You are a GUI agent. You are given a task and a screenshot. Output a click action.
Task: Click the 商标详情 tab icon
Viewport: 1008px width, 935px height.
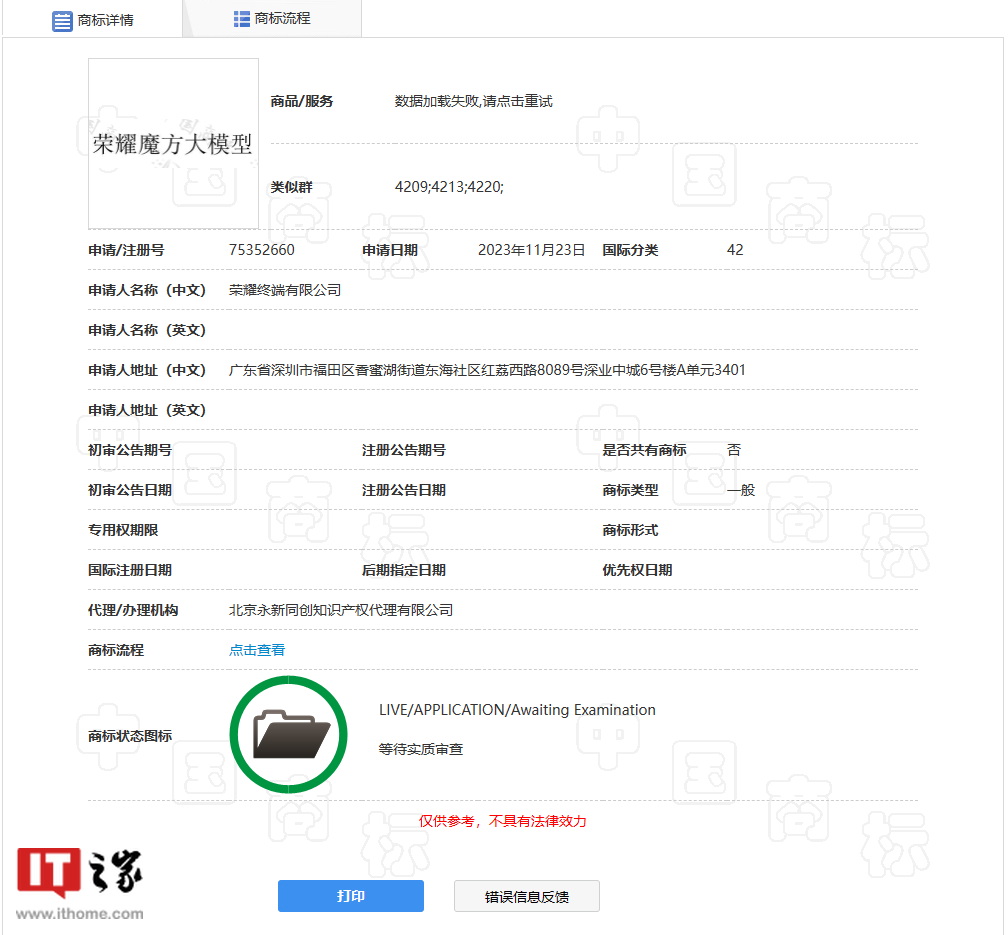tap(62, 21)
